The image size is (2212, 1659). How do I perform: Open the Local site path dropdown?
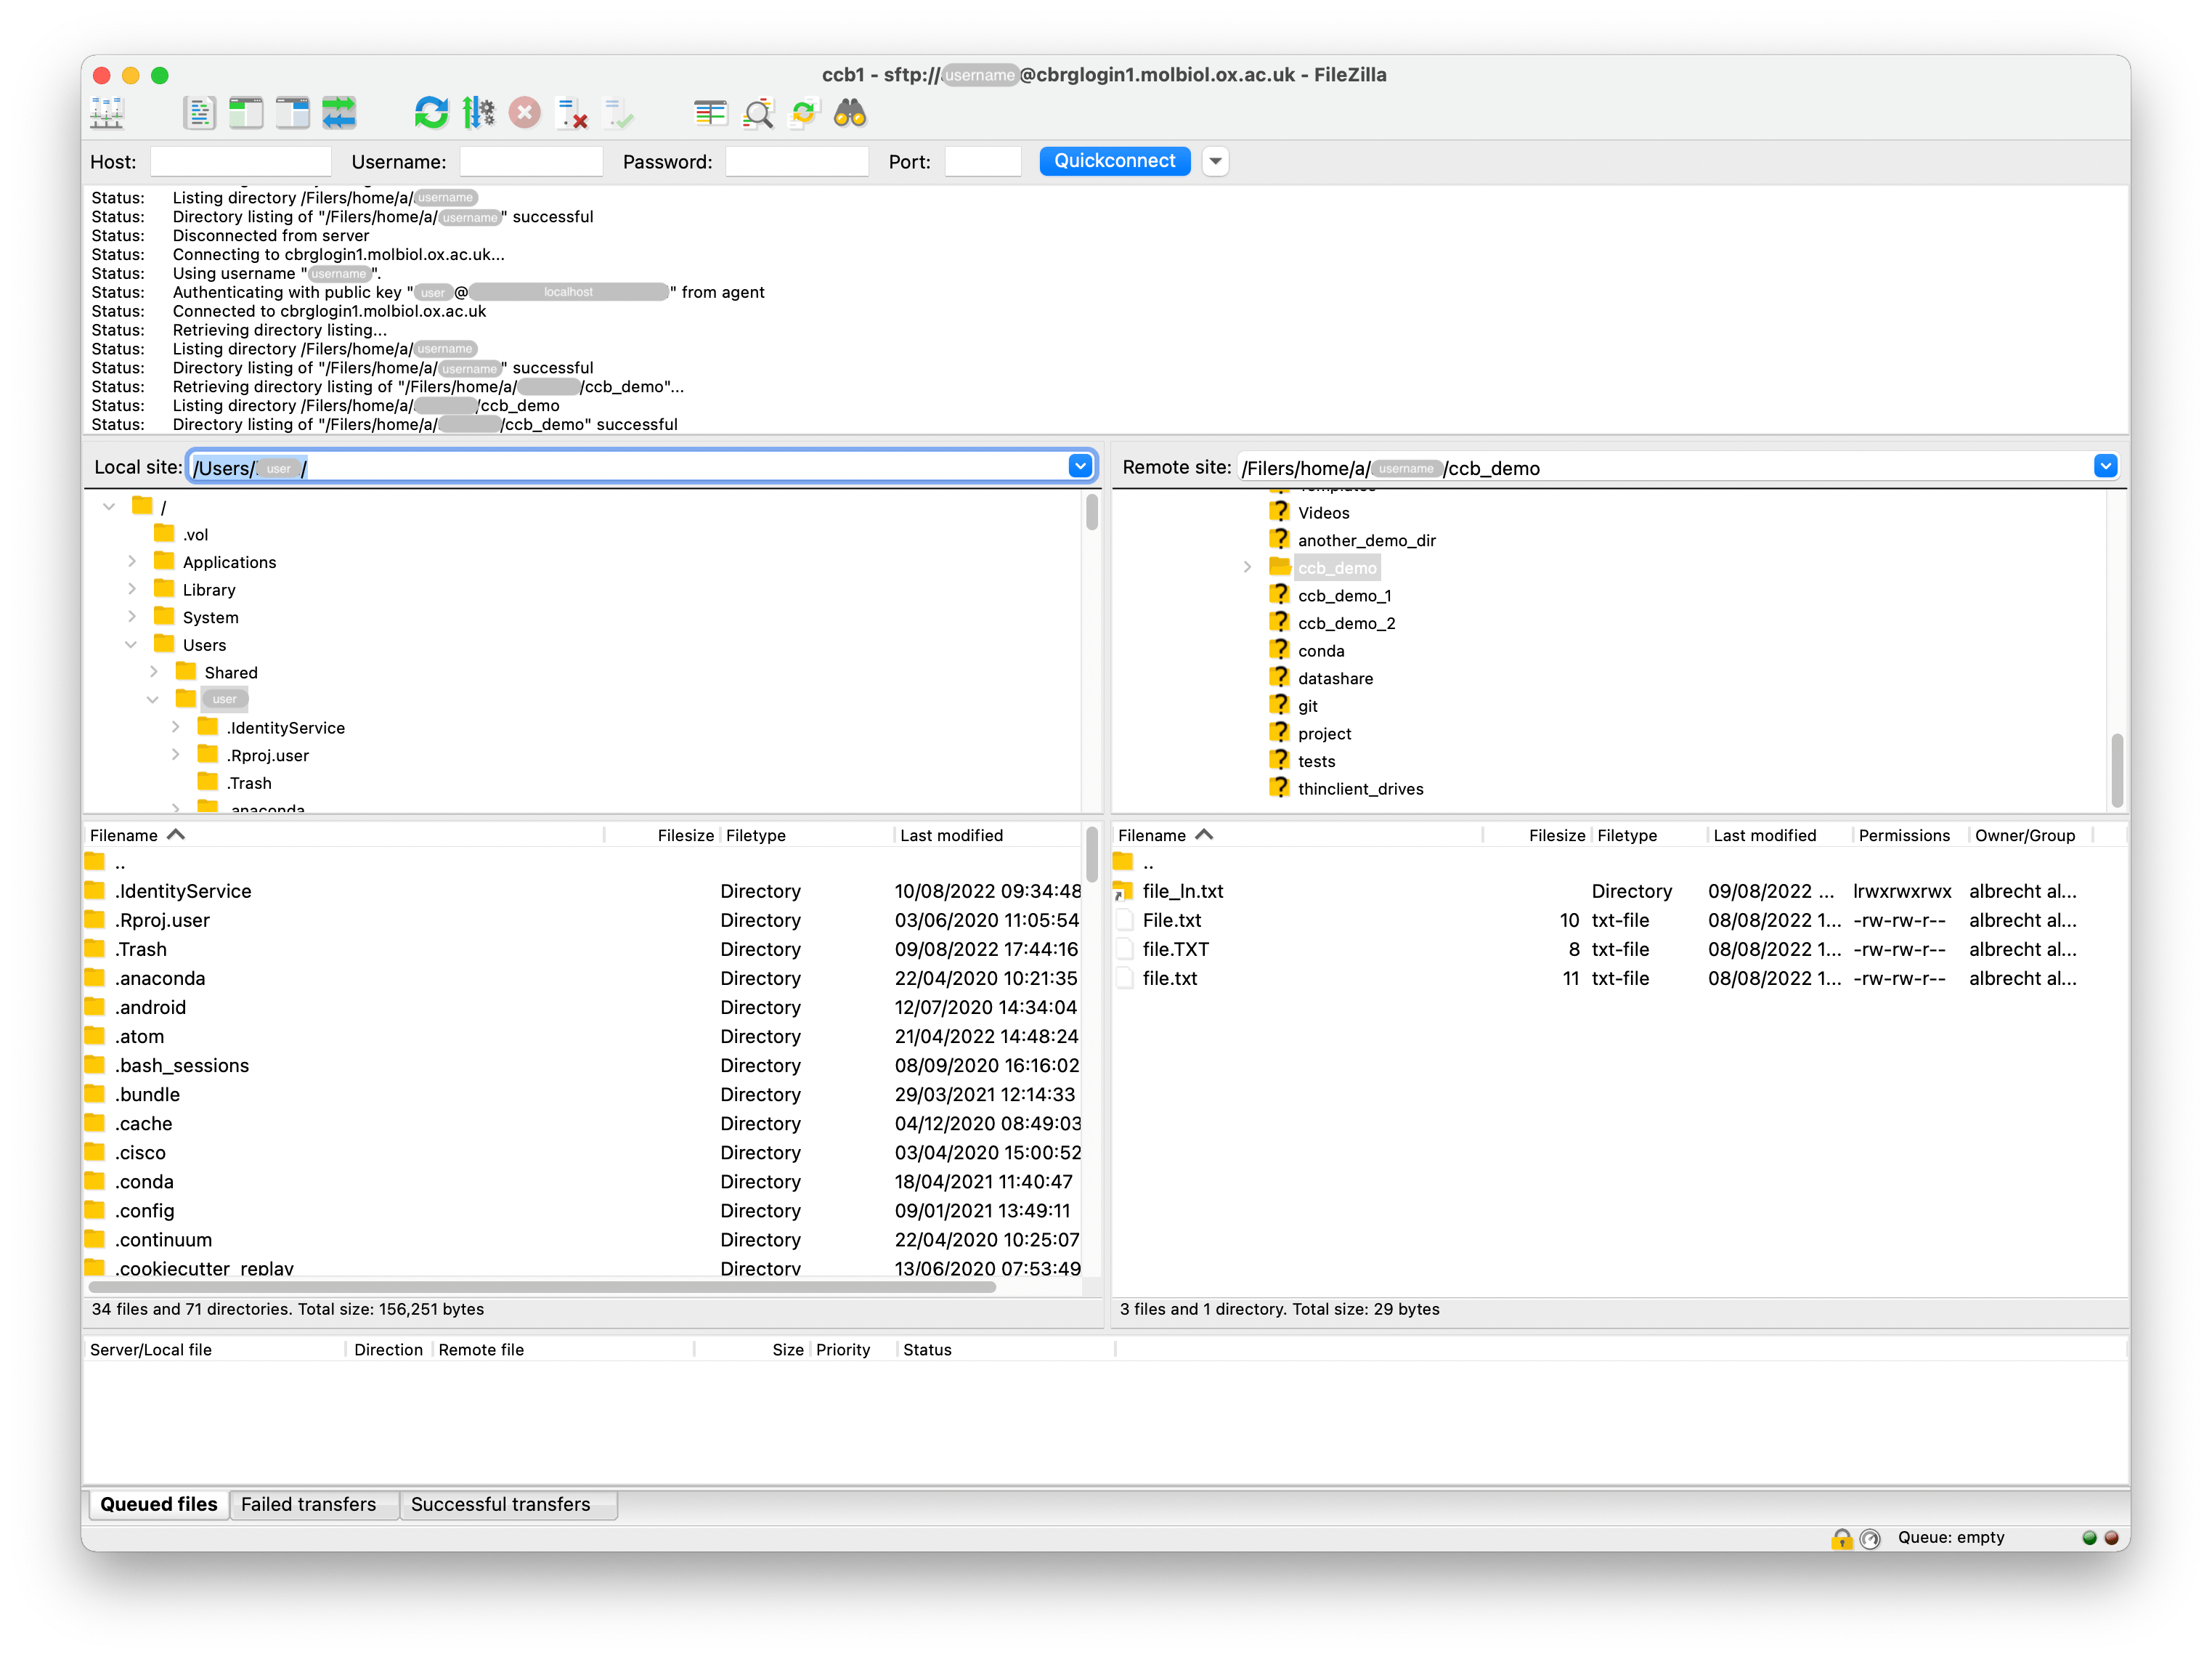1080,466
